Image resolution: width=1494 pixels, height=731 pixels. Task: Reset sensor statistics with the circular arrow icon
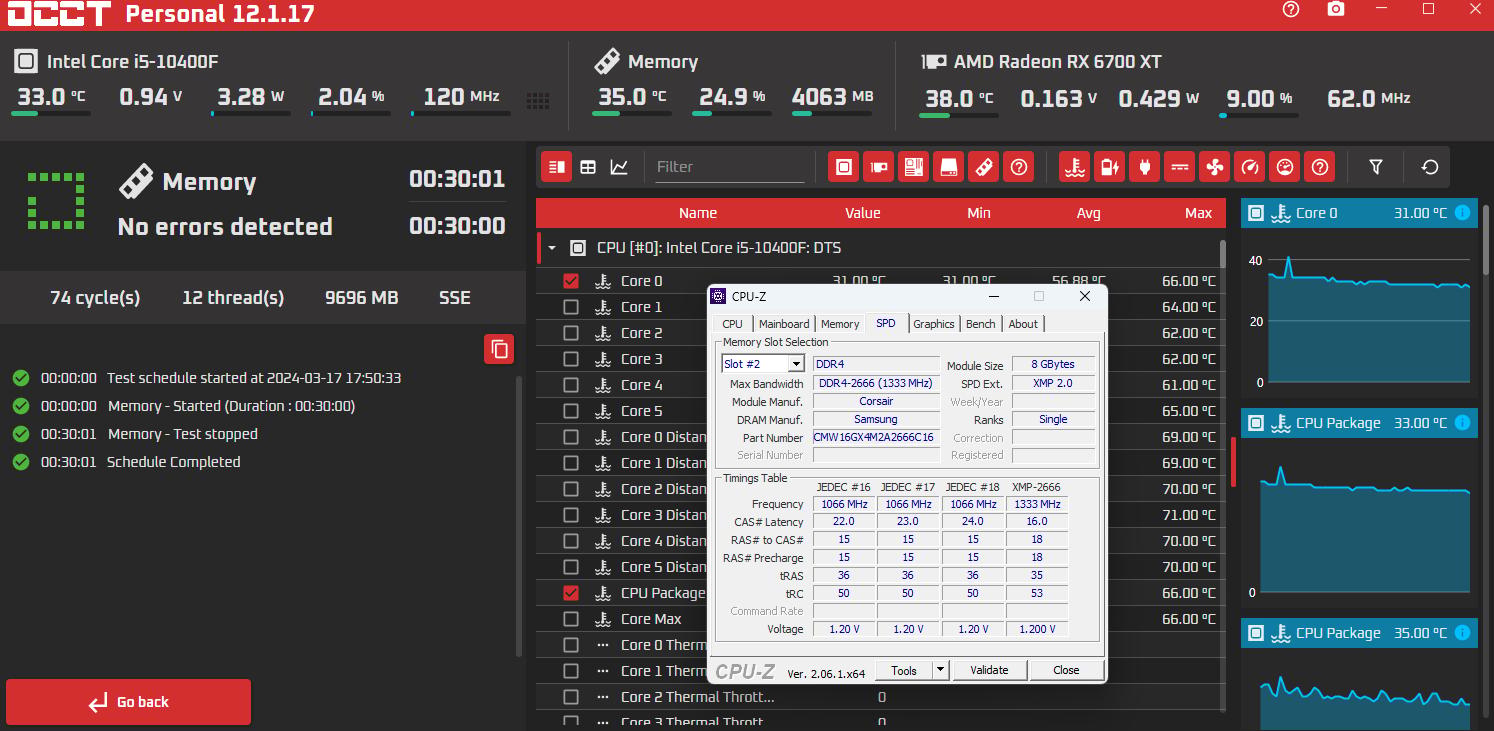[1430, 167]
